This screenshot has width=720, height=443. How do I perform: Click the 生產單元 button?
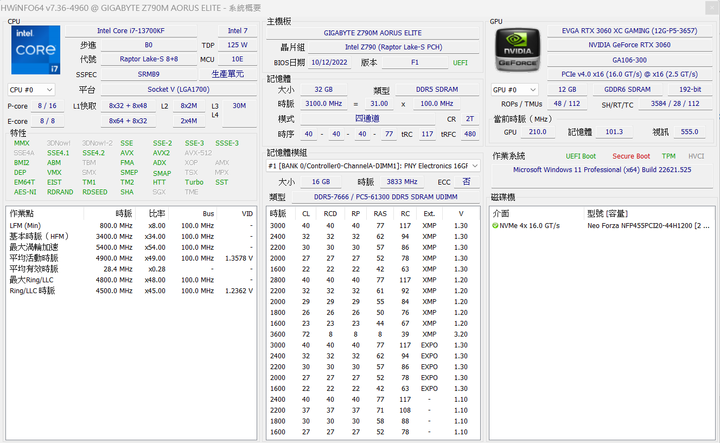click(228, 74)
